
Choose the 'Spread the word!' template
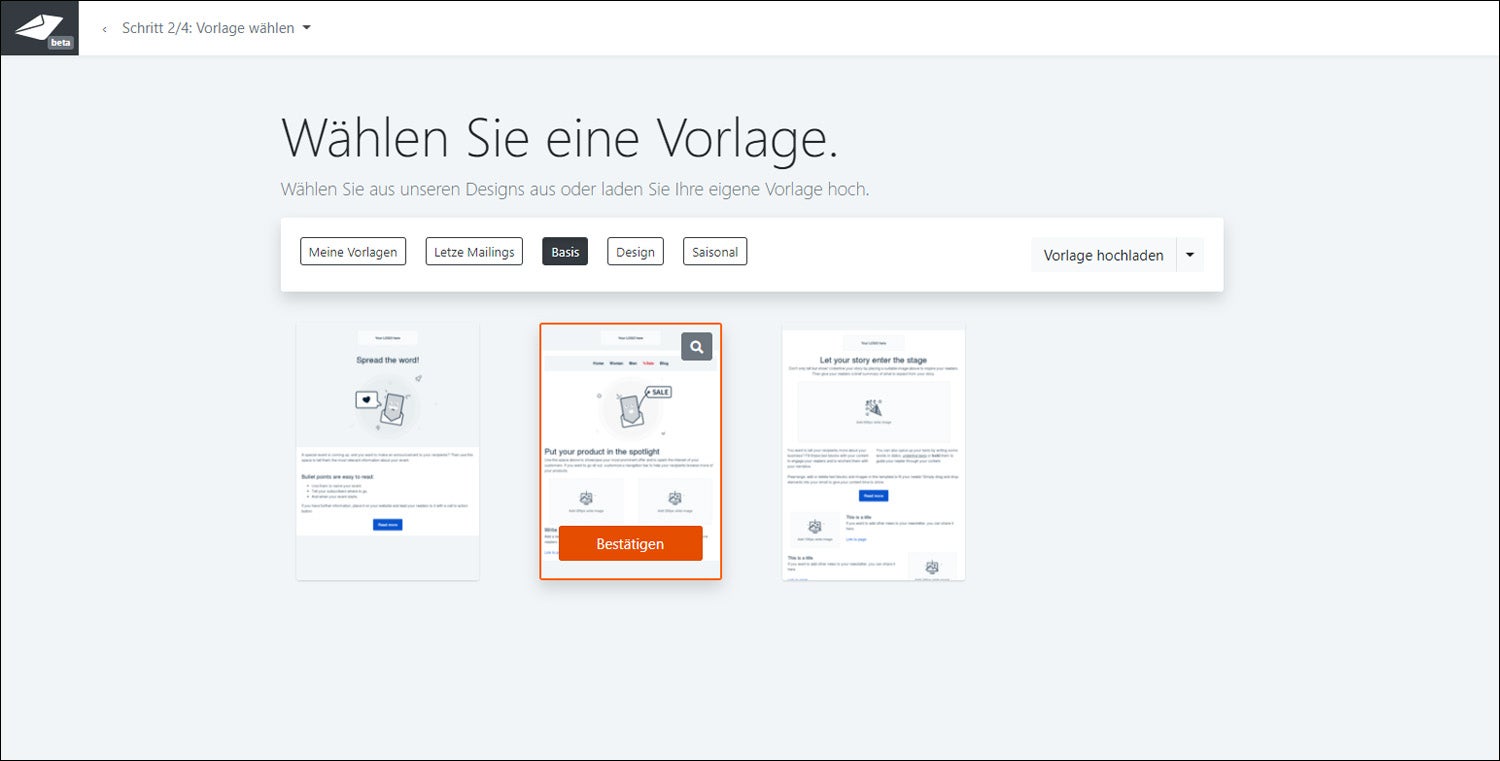click(x=388, y=451)
